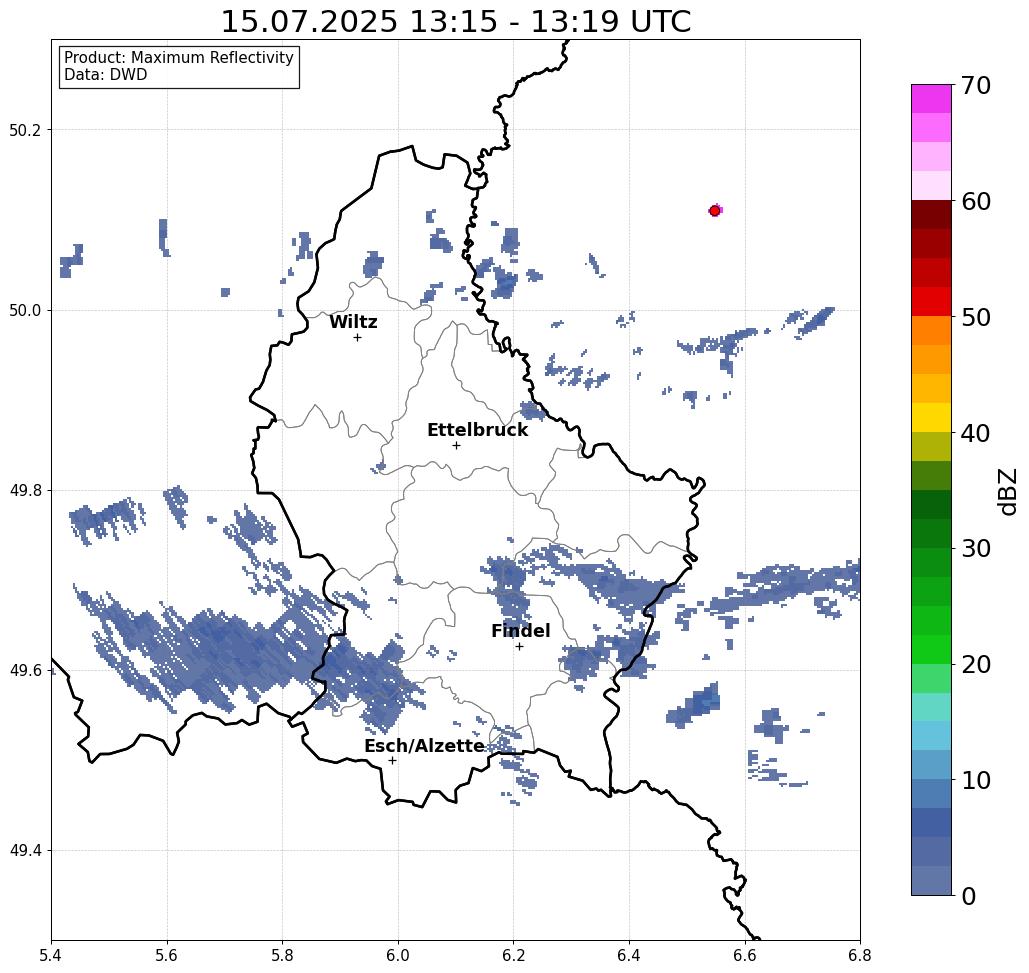This screenshot has height=973, width=1029.
Task: Click the longitude 6.2 axis label
Action: (513, 956)
